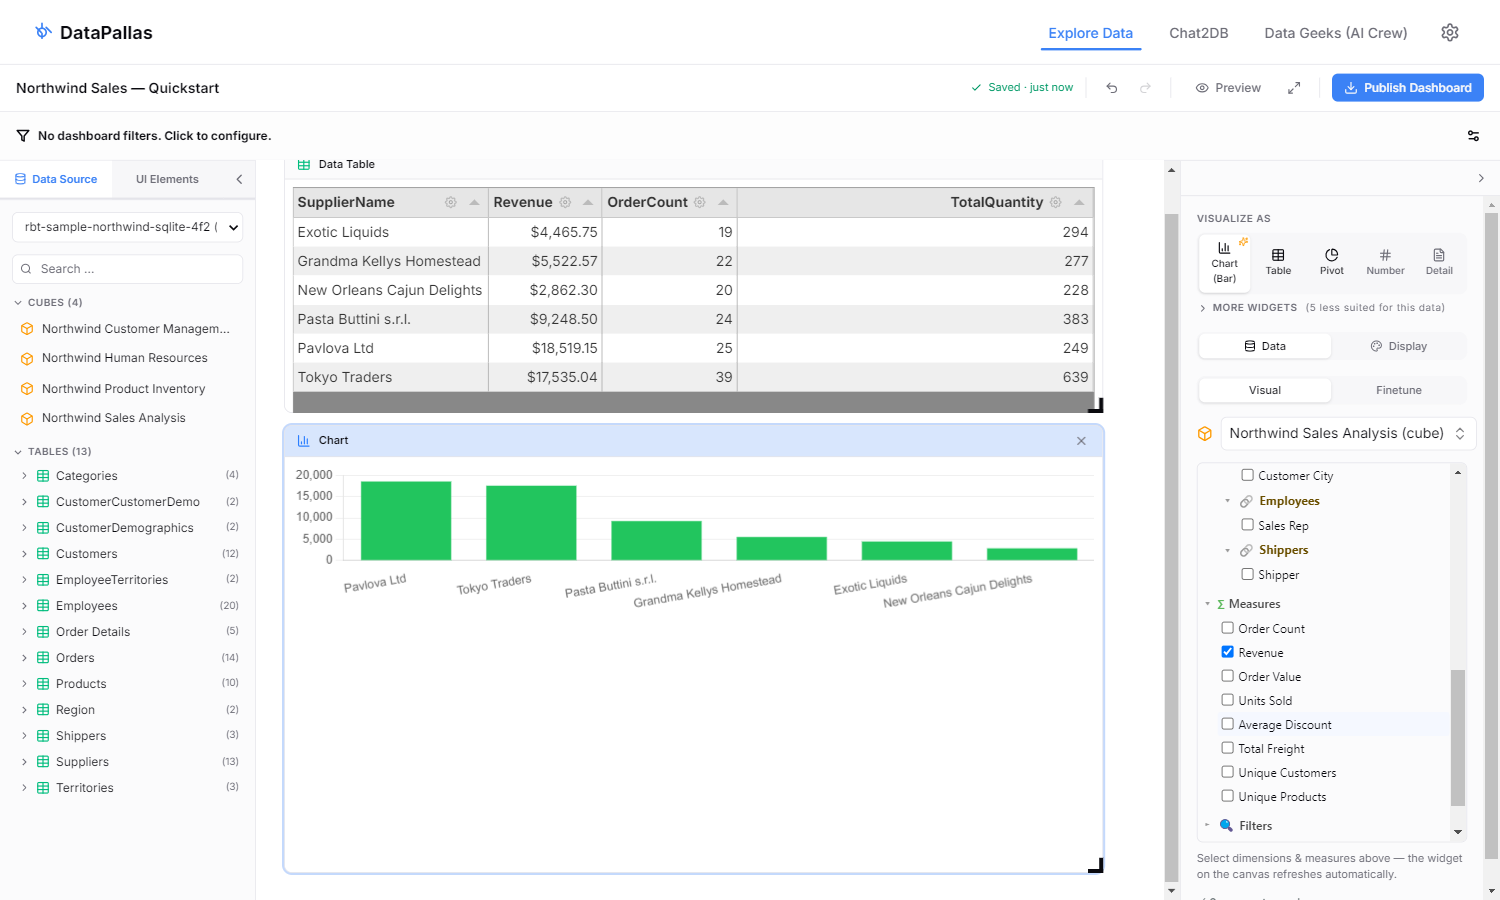Screen dimensions: 1500x900
Task: Open OrderCount column settings gear
Action: (x=700, y=202)
